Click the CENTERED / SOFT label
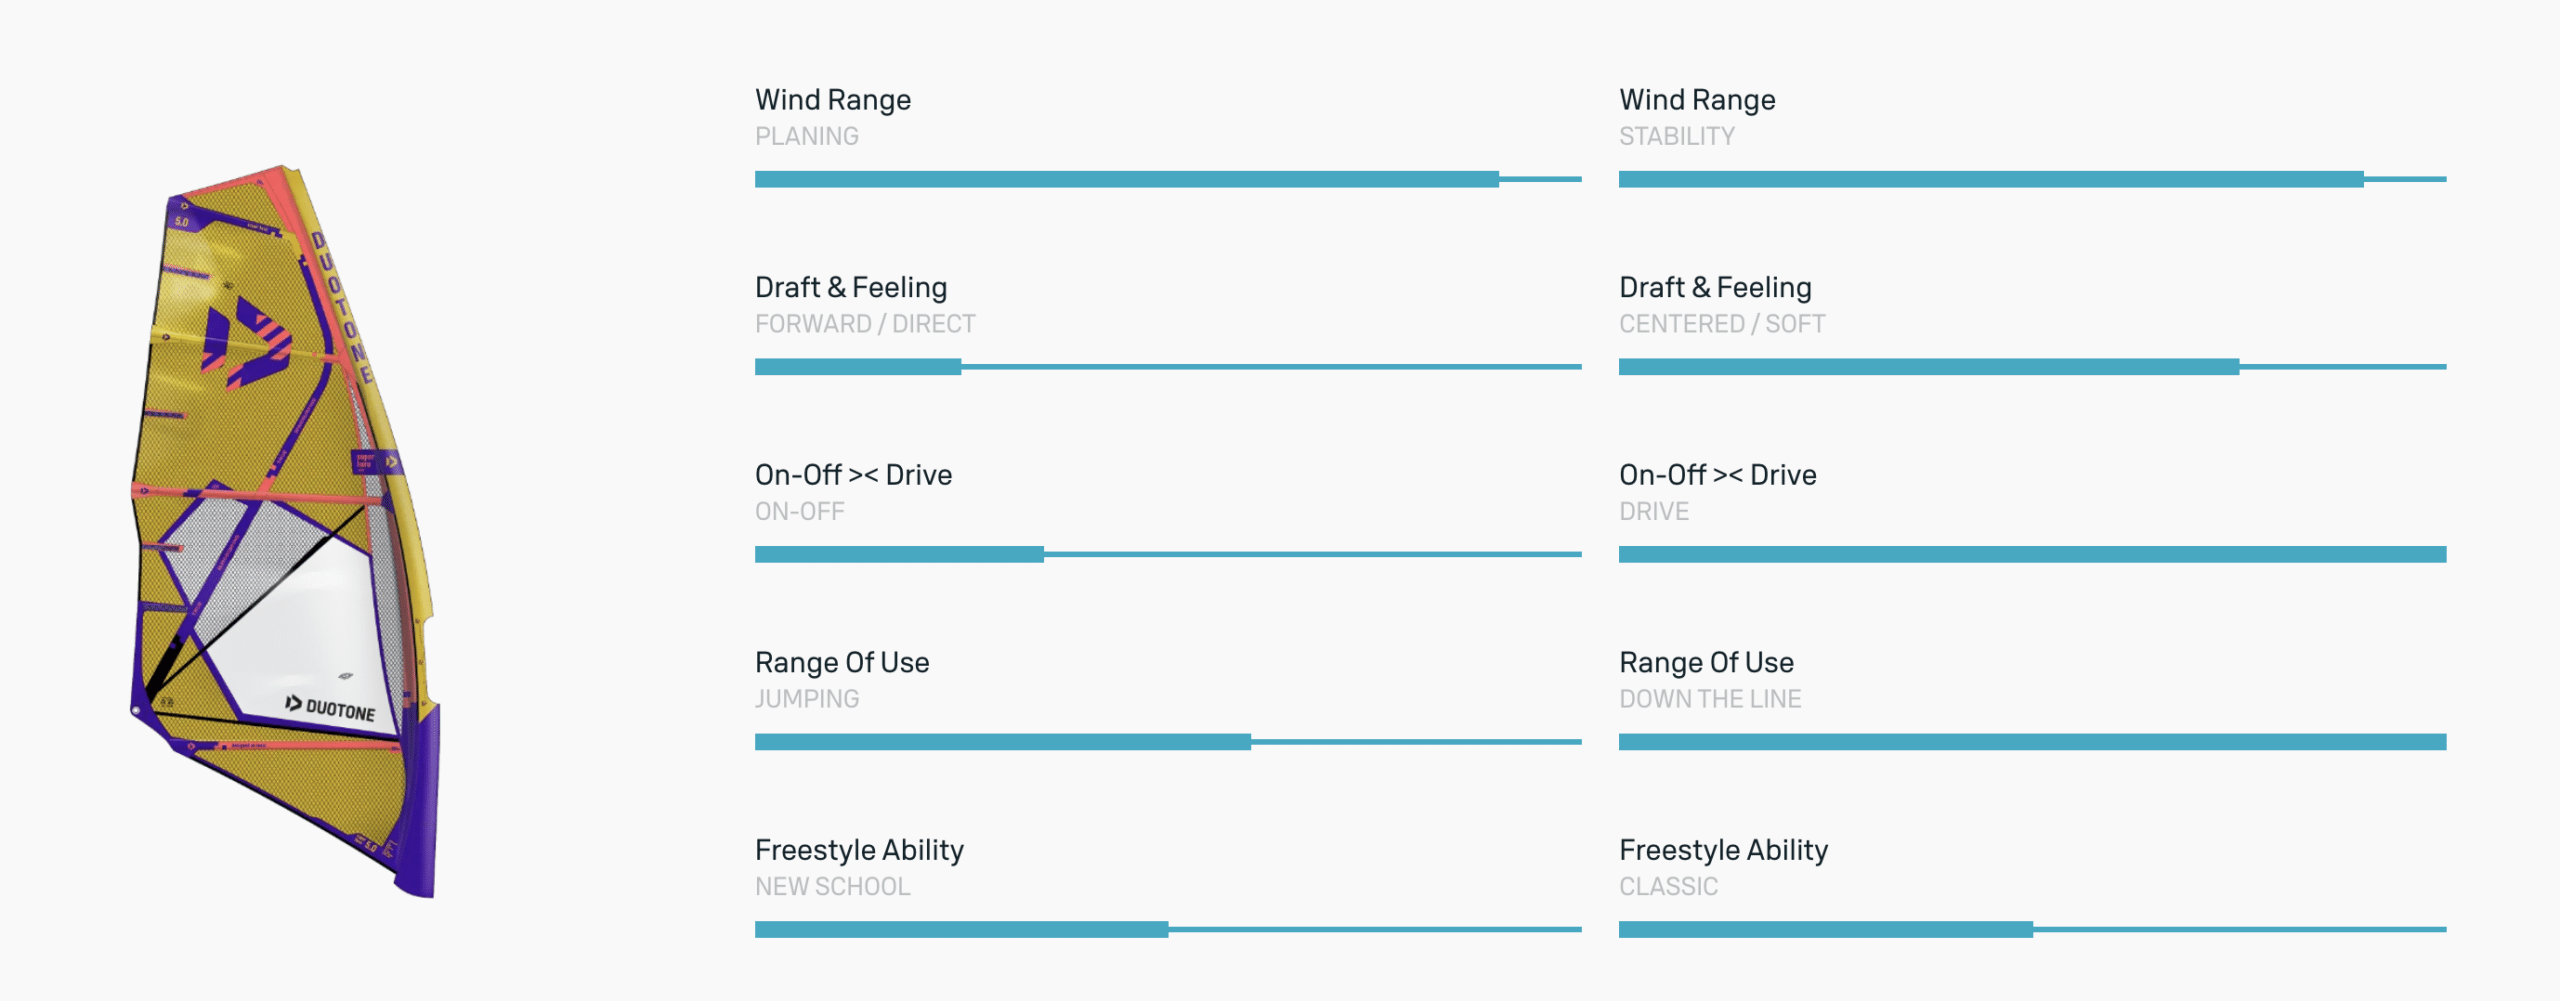The height and width of the screenshot is (1001, 2560). tap(1721, 324)
